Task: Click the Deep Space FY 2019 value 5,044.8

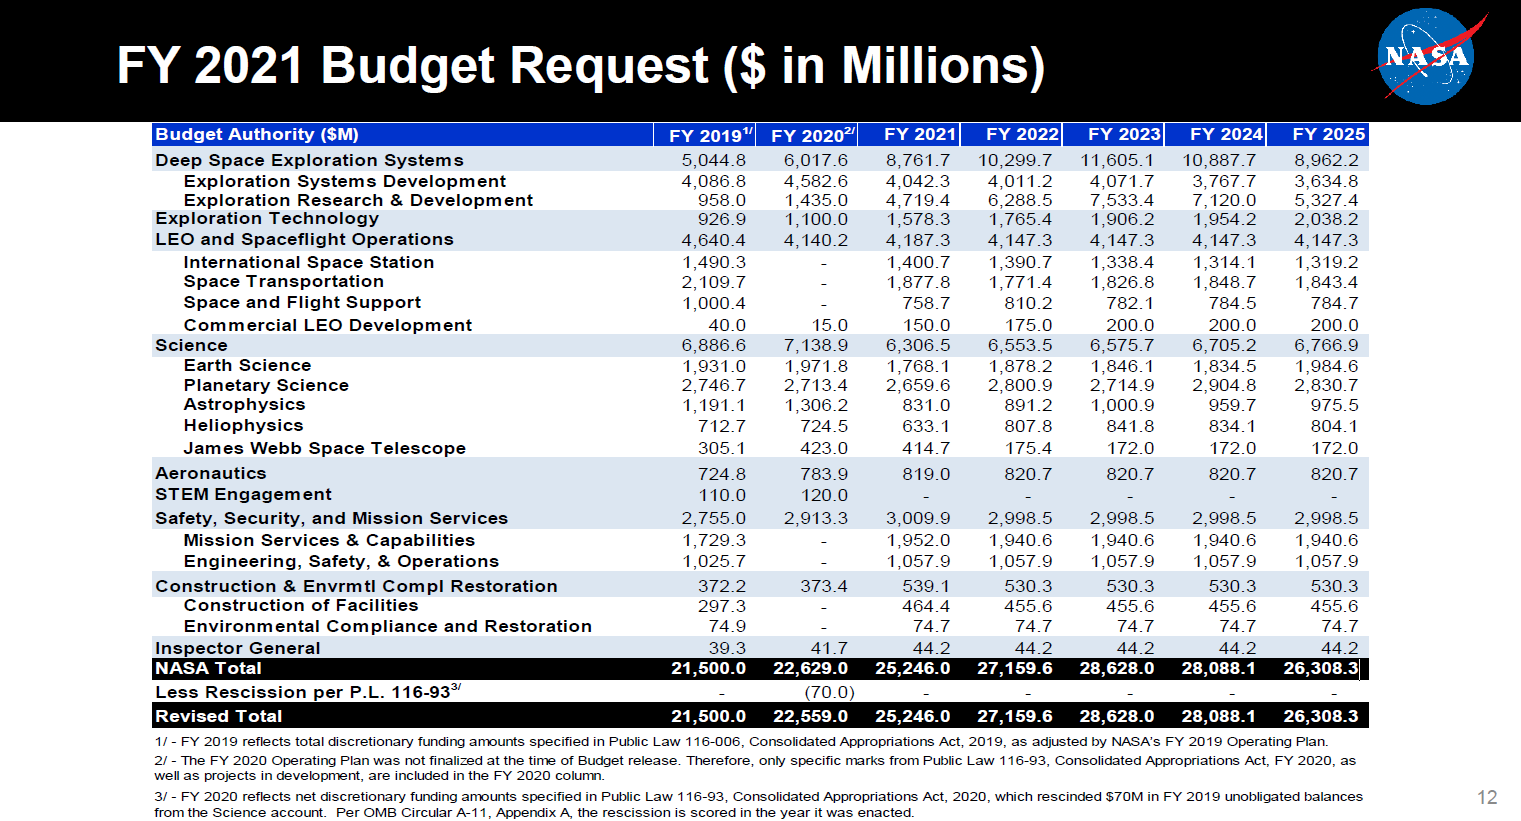Action: 714,160
